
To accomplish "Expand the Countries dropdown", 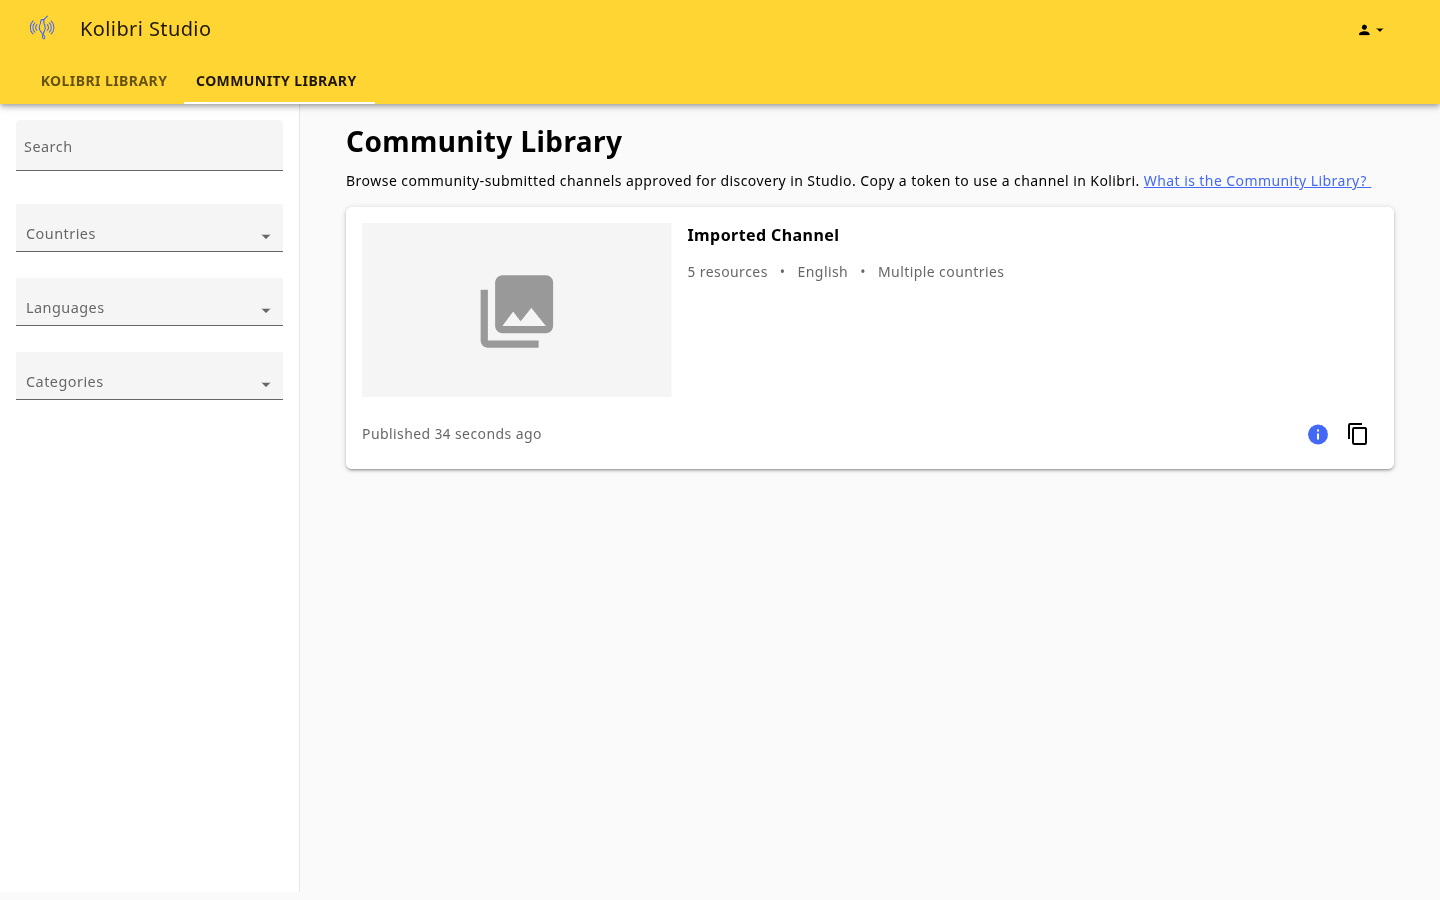I will [149, 228].
